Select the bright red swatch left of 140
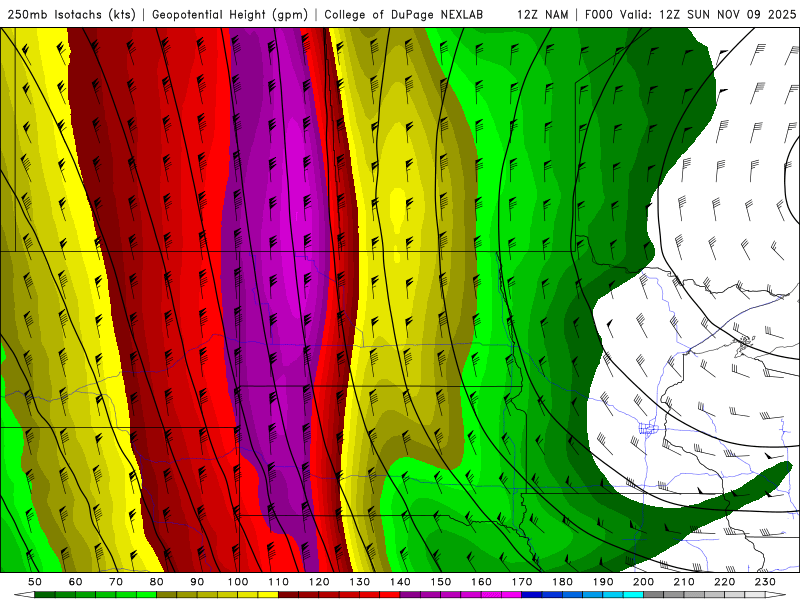The width and height of the screenshot is (800, 600). tap(390, 595)
